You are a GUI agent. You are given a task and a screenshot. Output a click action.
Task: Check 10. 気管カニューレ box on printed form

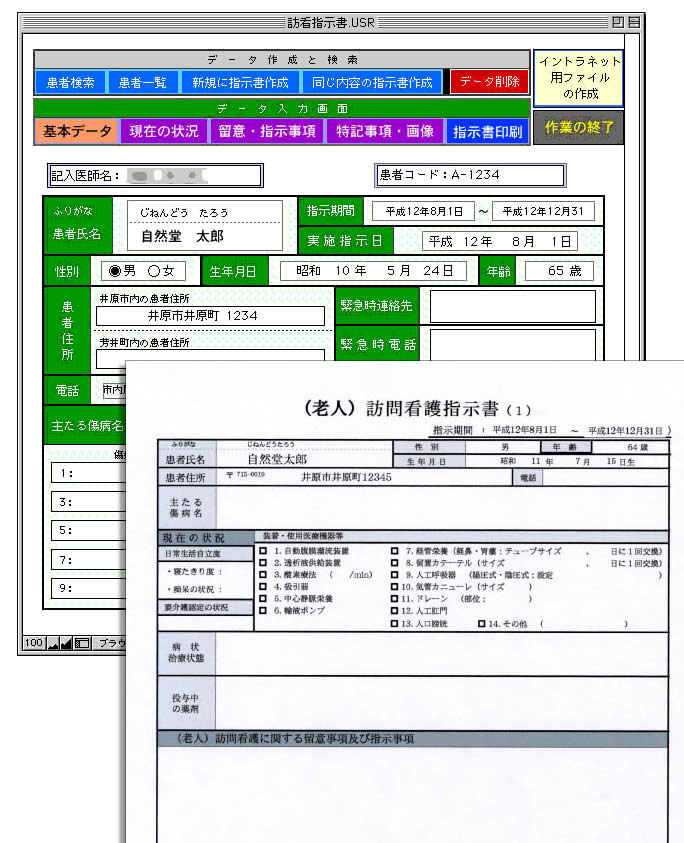[x=395, y=587]
